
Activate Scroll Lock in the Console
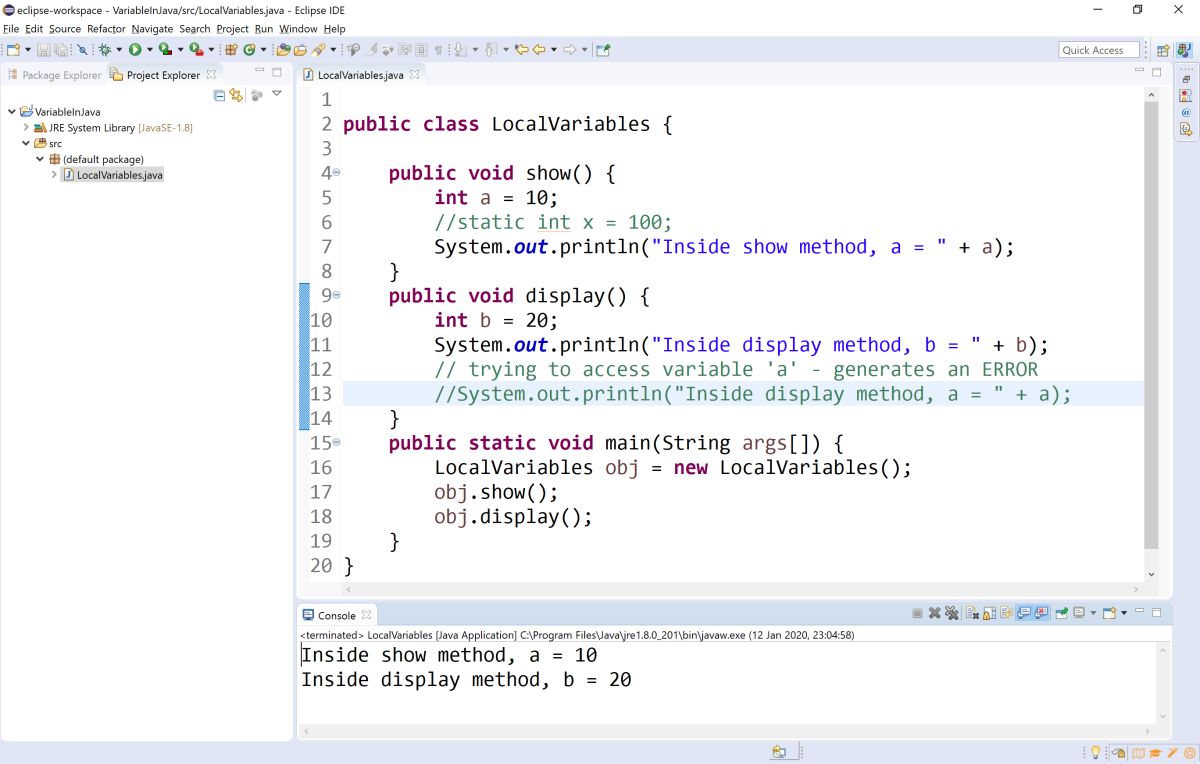[x=988, y=614]
